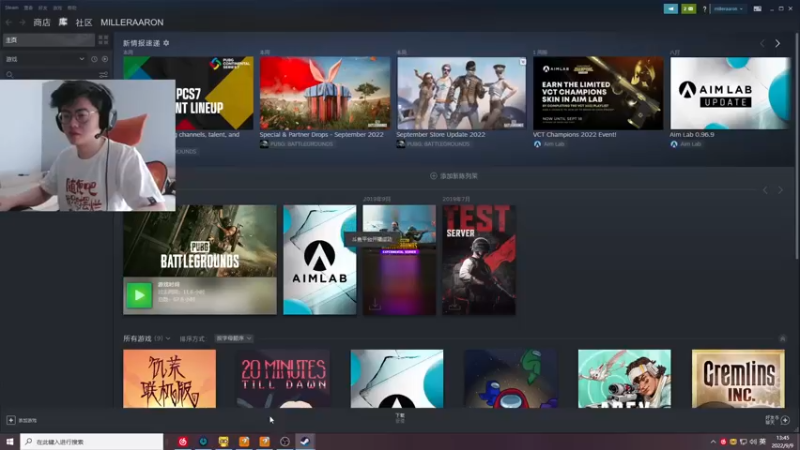Viewport: 800px width, 450px height.
Task: Open the Special & Partner Drops news thumbnail
Action: click(325, 93)
